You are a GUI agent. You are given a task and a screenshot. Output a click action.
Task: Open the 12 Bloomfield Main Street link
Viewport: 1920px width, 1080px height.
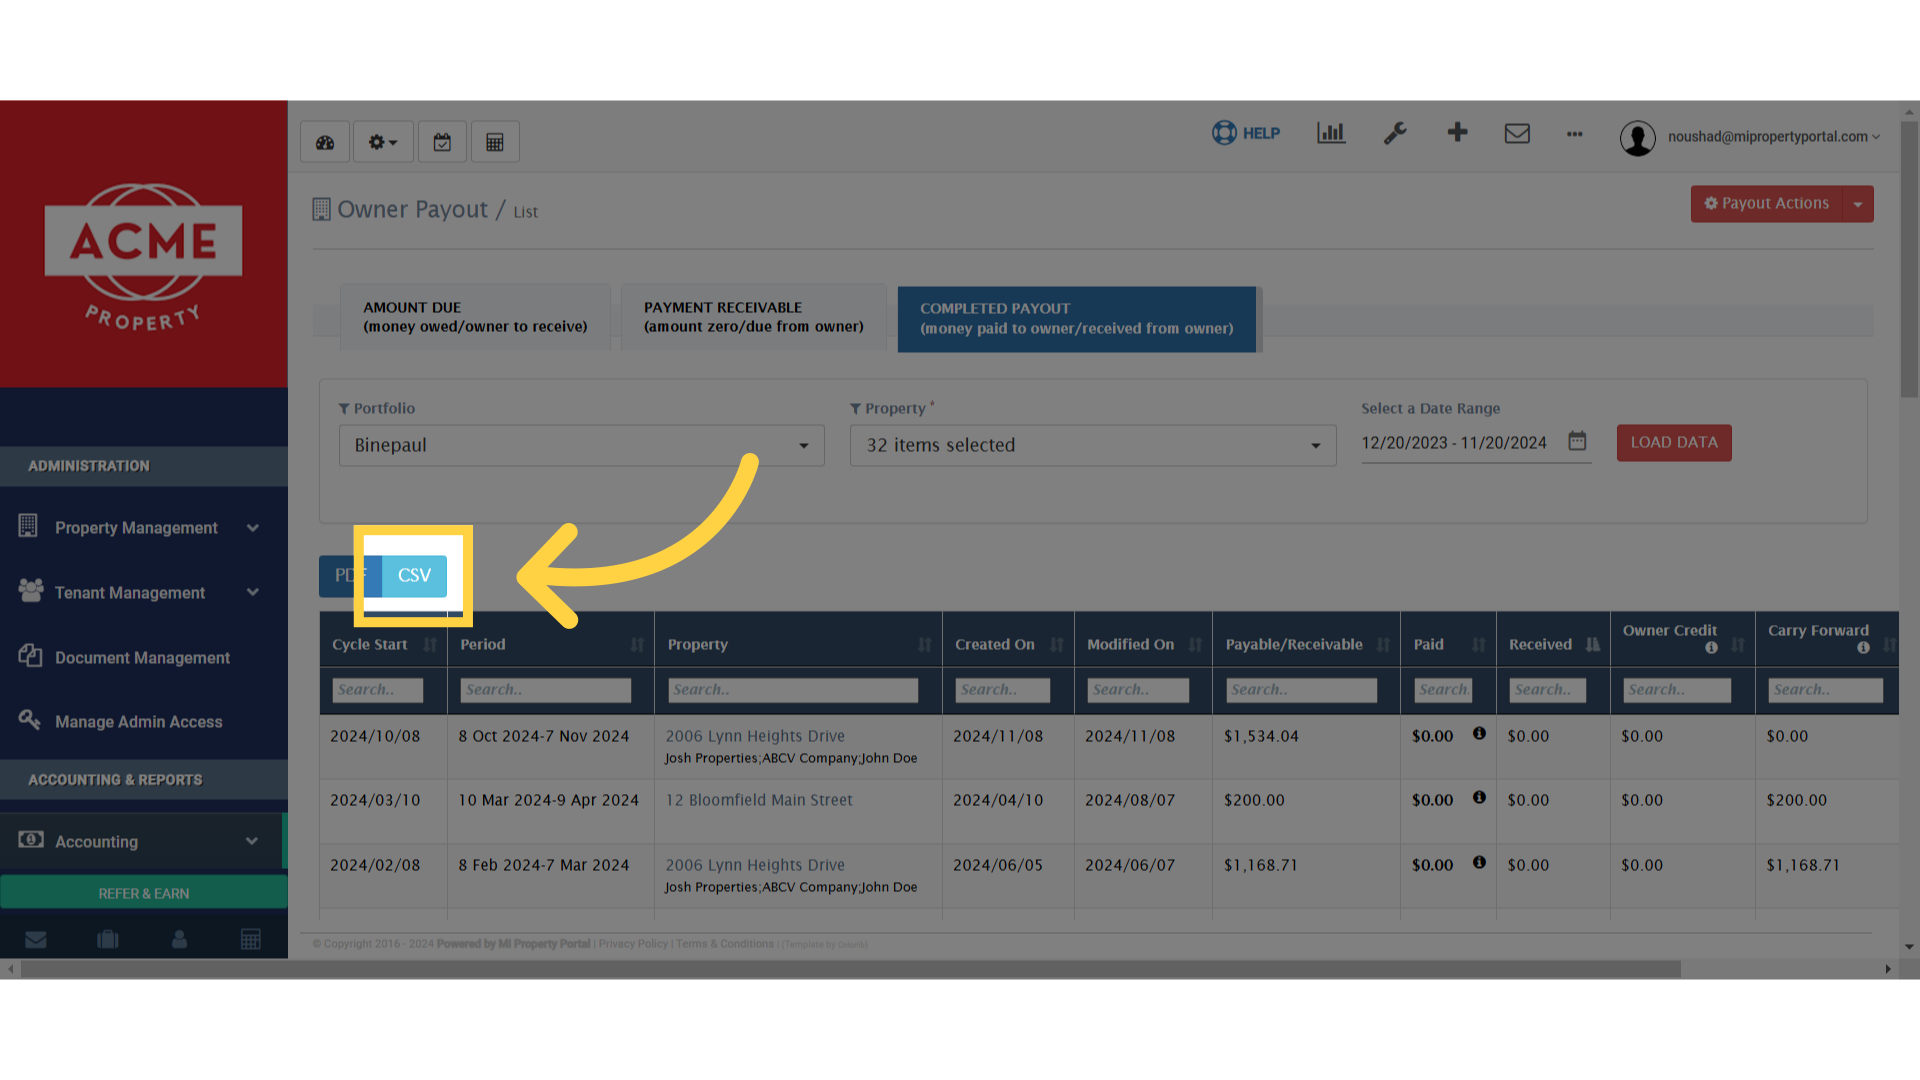tap(759, 800)
